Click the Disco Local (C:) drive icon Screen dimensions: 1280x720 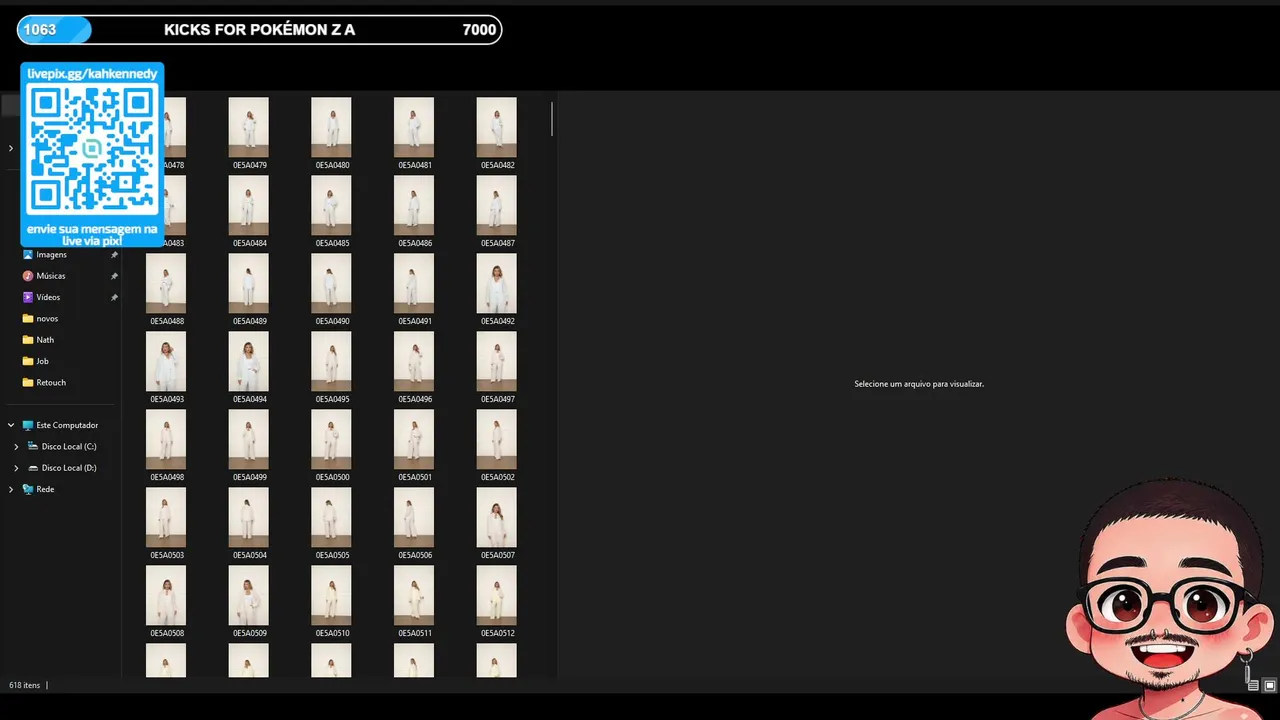click(x=33, y=447)
